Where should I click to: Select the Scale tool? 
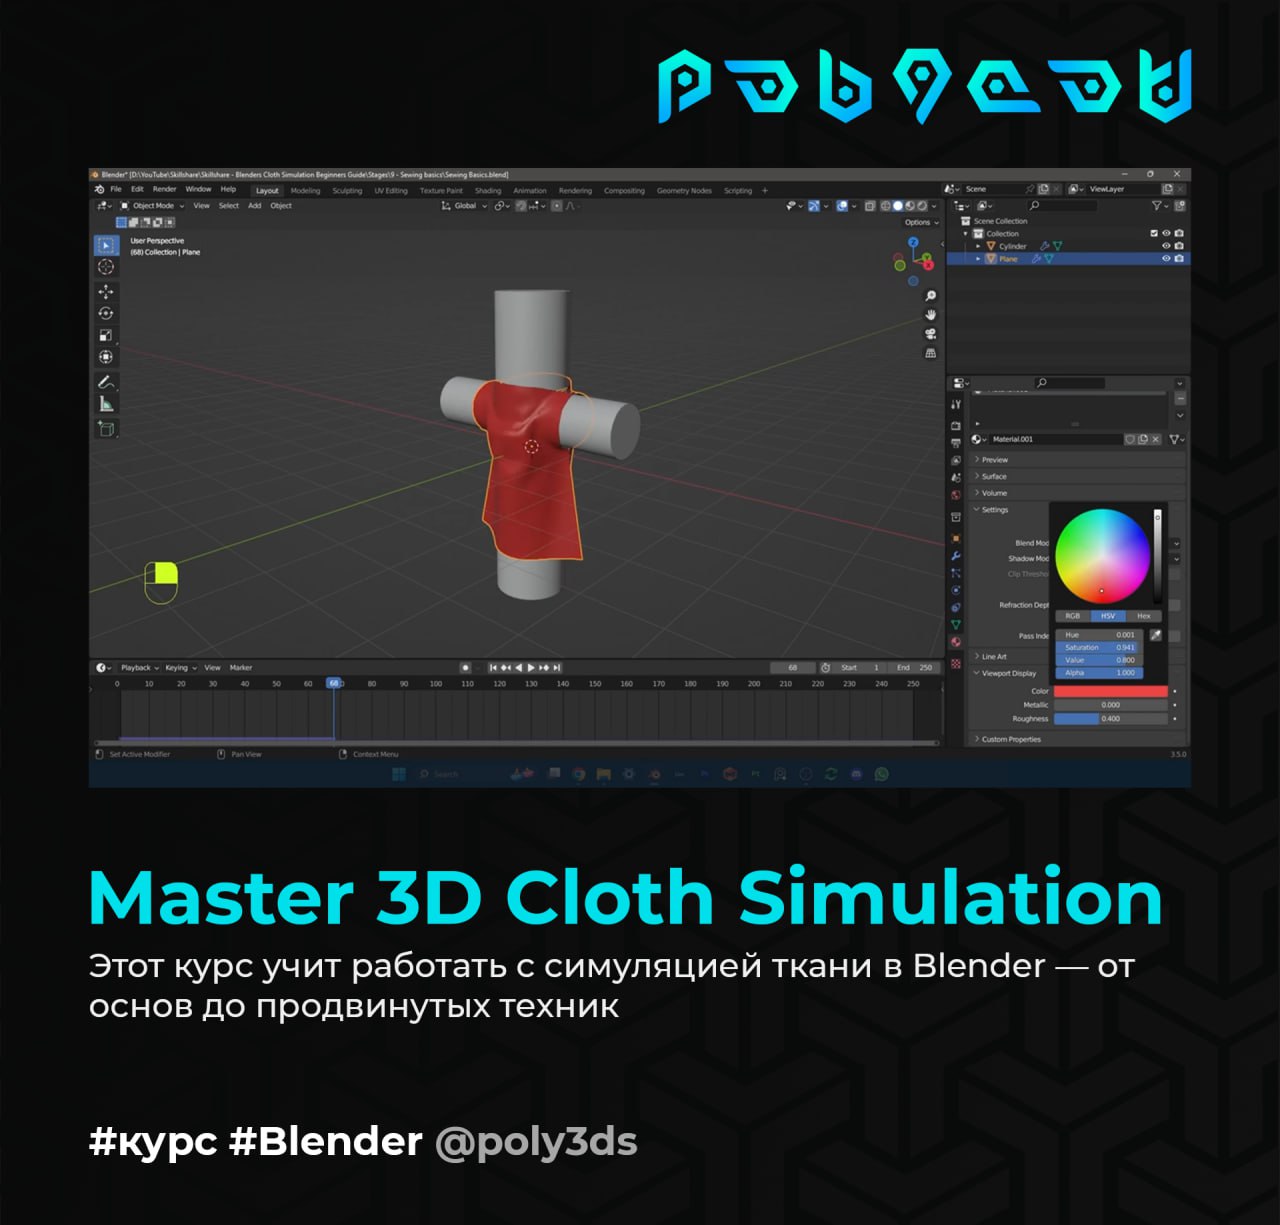(x=105, y=335)
